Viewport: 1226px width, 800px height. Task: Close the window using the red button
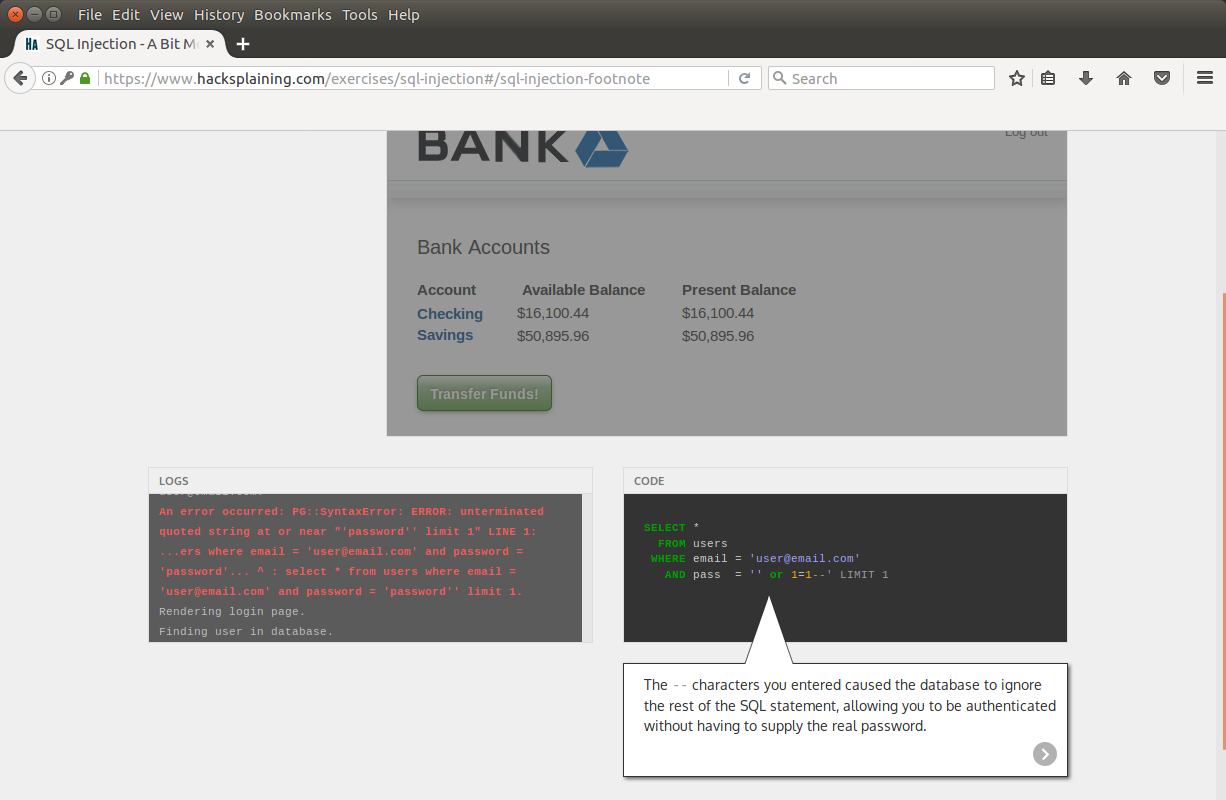pos(15,14)
